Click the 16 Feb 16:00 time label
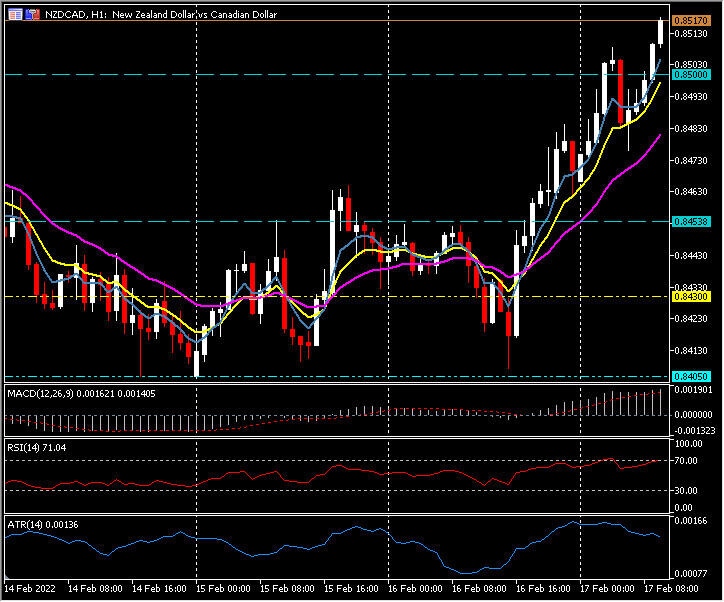This screenshot has width=724, height=602. coord(543,589)
